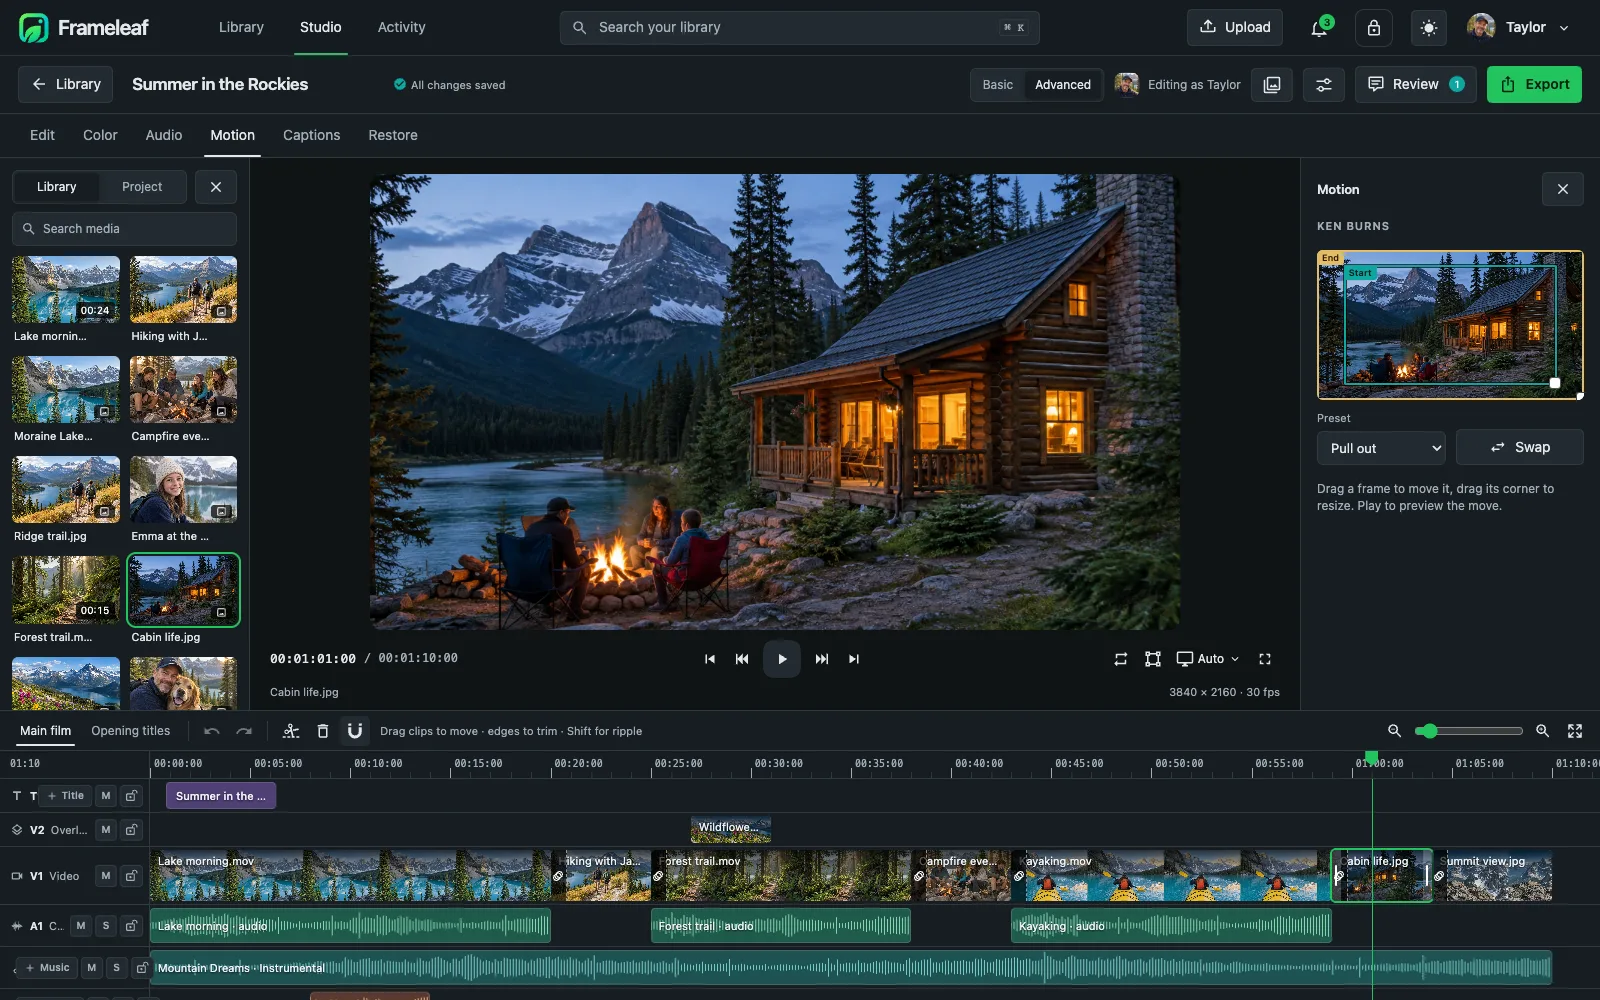
Task: Open the Opening titles sequence tab
Action: point(131,731)
